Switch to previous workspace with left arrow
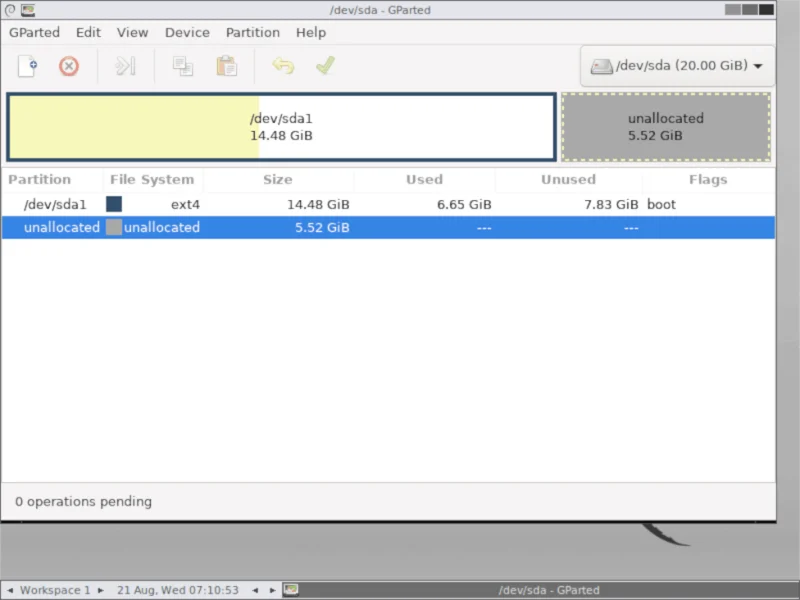This screenshot has width=800, height=600. (x=10, y=590)
